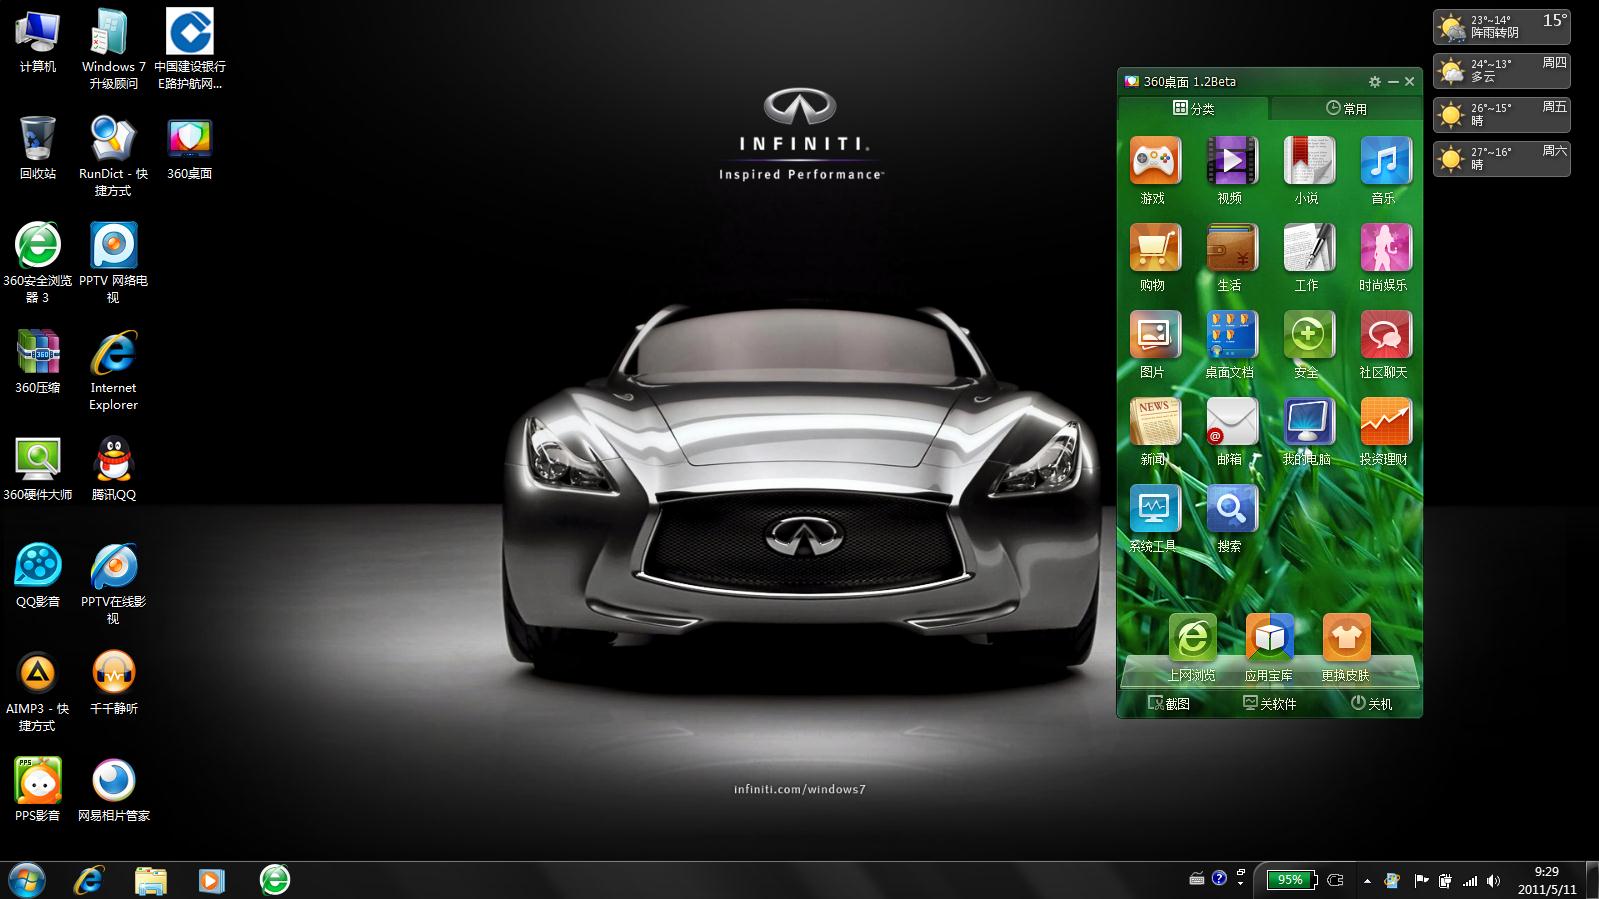Open the 周六 weather forecast tile

coord(1502,159)
